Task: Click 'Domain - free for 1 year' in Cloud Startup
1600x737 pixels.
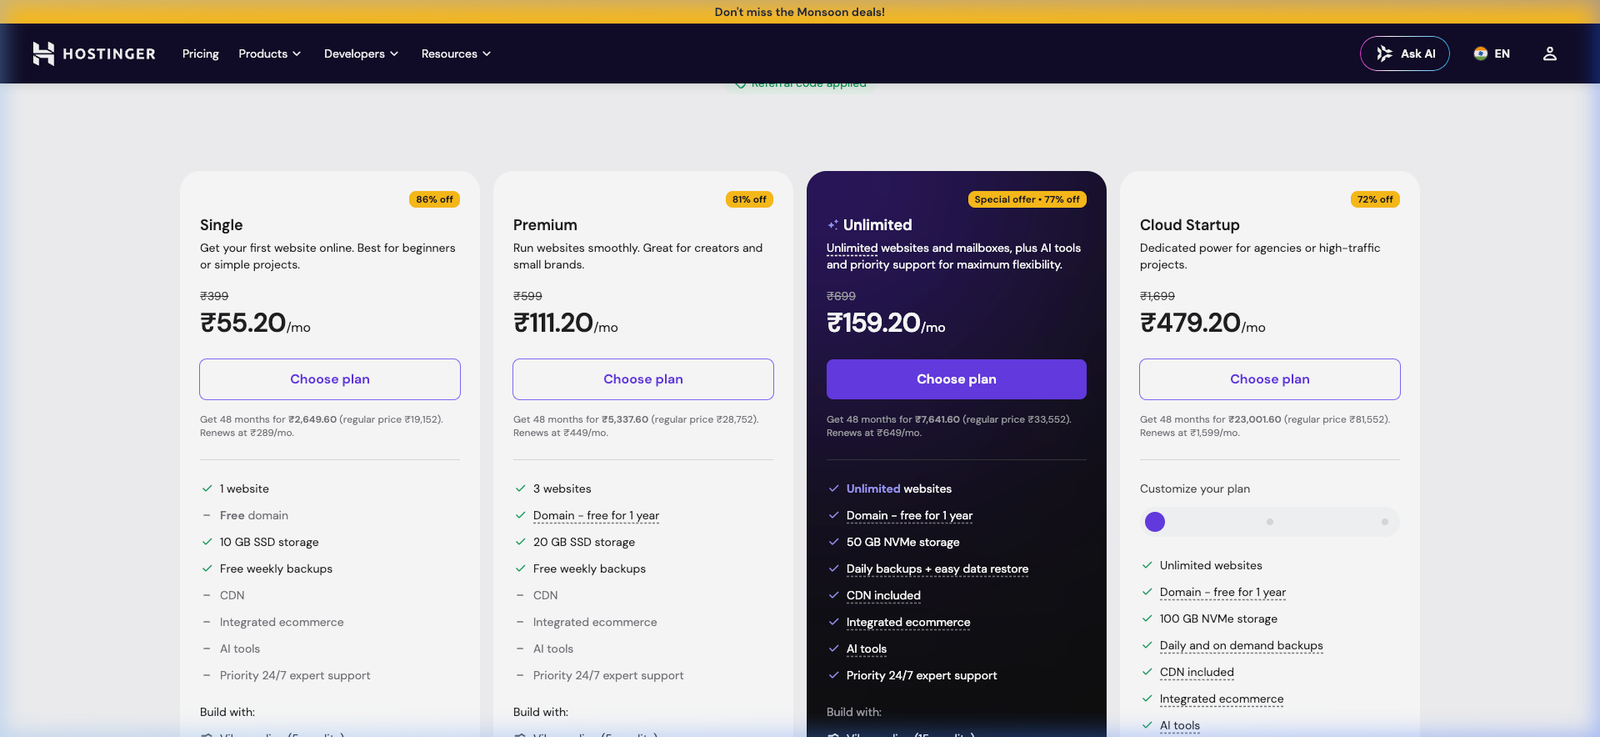Action: point(1223,592)
